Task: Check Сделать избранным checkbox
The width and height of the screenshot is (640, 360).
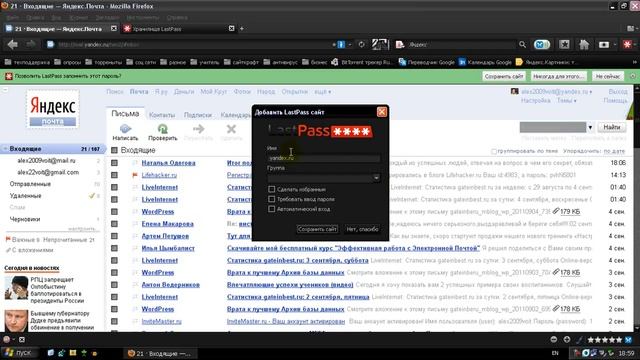Action: click(x=271, y=189)
